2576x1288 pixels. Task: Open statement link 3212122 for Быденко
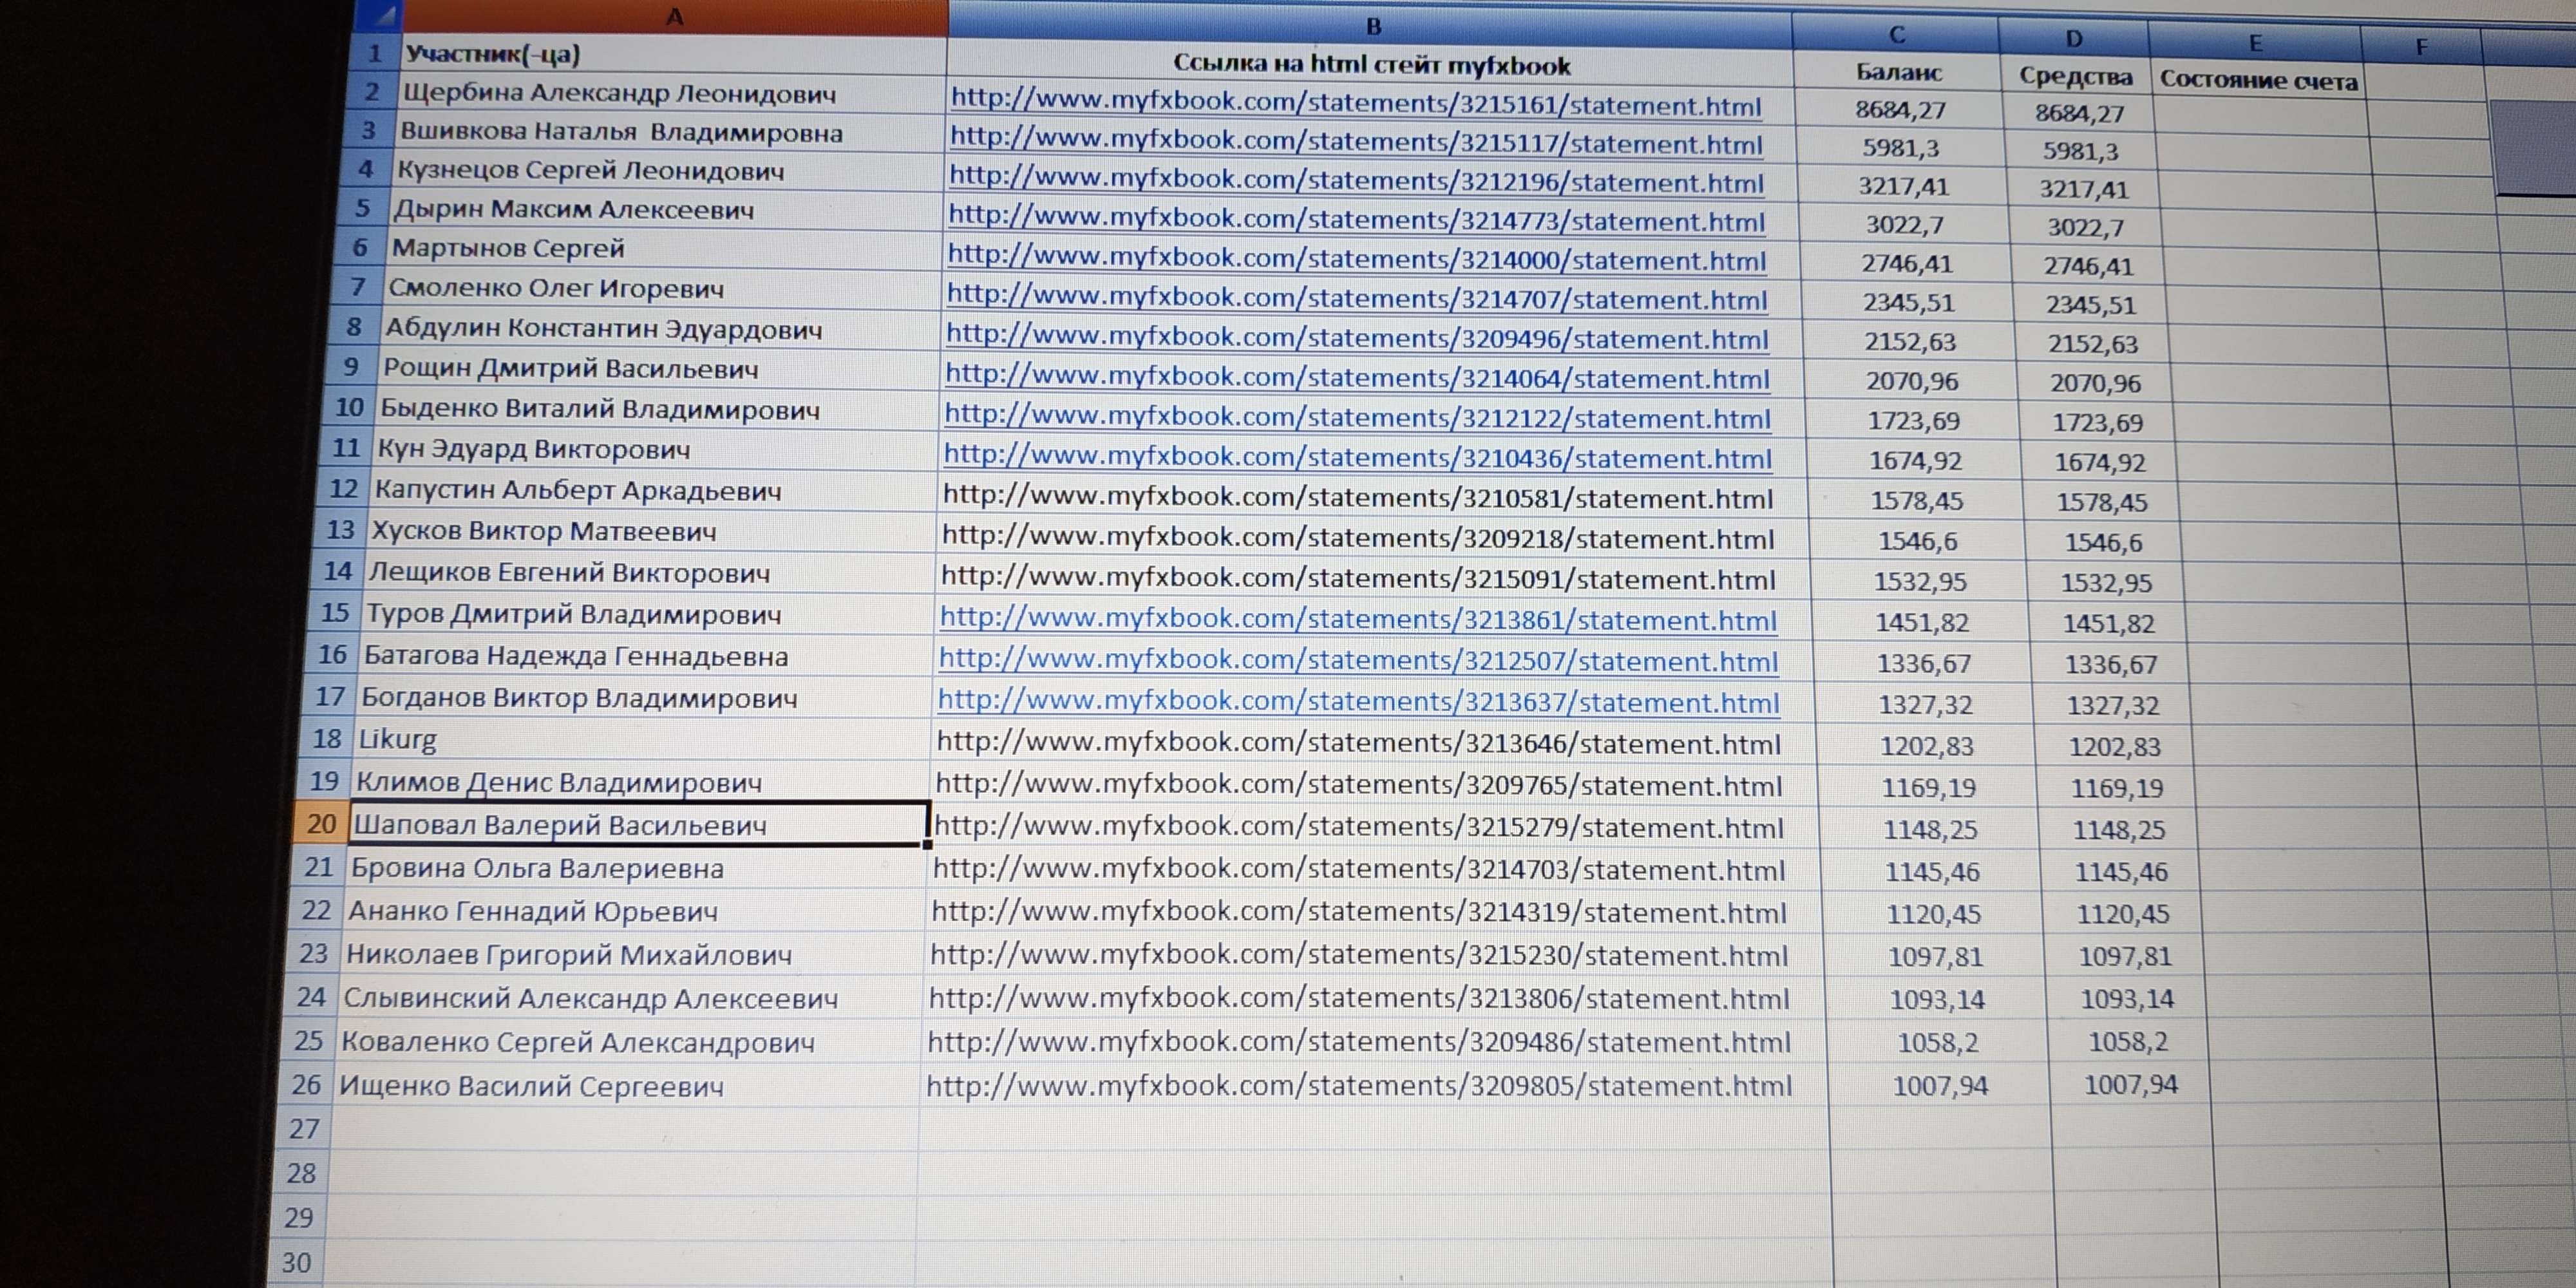click(1357, 416)
